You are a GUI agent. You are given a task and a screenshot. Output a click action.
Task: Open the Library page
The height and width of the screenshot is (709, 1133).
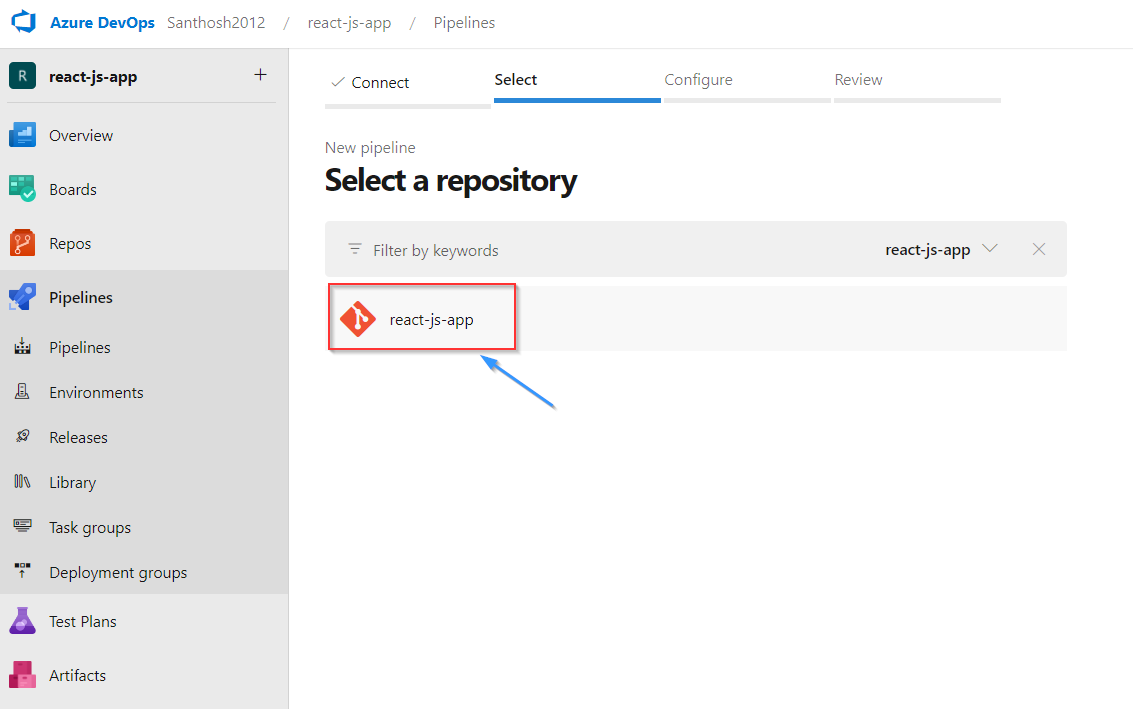tap(72, 483)
